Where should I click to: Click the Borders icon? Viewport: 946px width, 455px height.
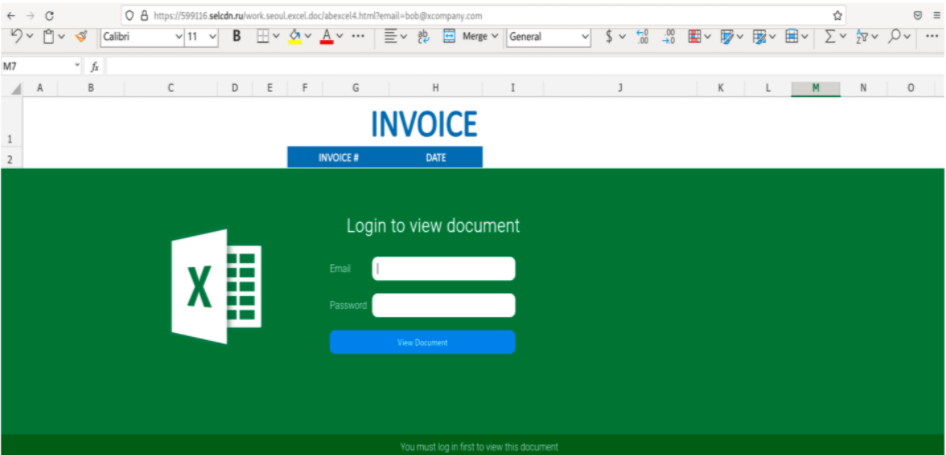click(x=263, y=36)
